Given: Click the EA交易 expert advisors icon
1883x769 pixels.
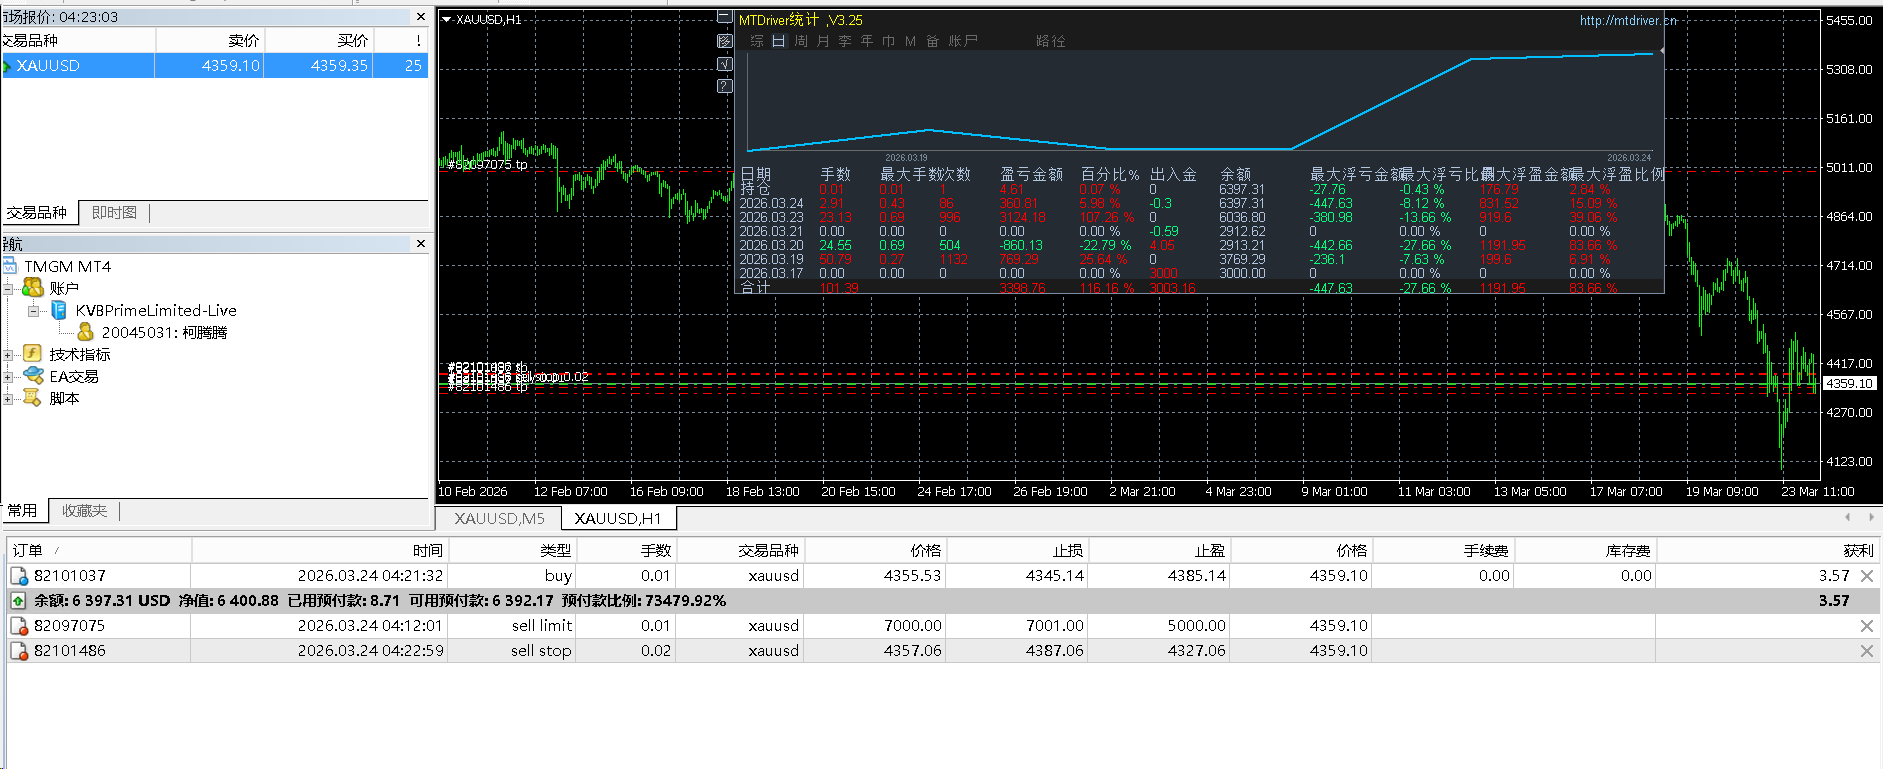Looking at the screenshot, I should (x=33, y=376).
